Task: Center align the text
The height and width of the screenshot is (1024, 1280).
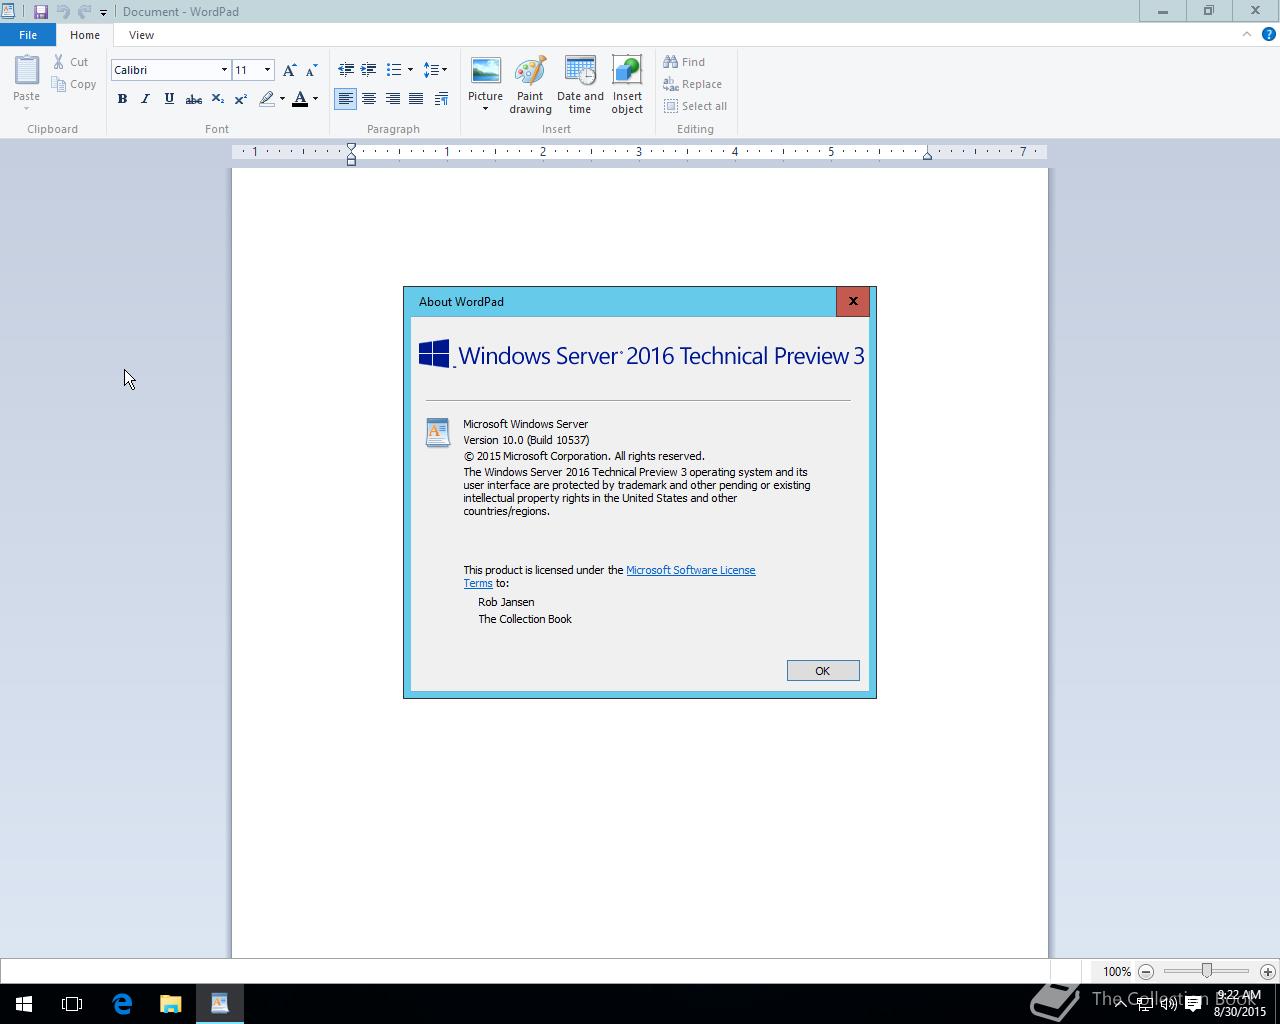Action: pos(369,99)
